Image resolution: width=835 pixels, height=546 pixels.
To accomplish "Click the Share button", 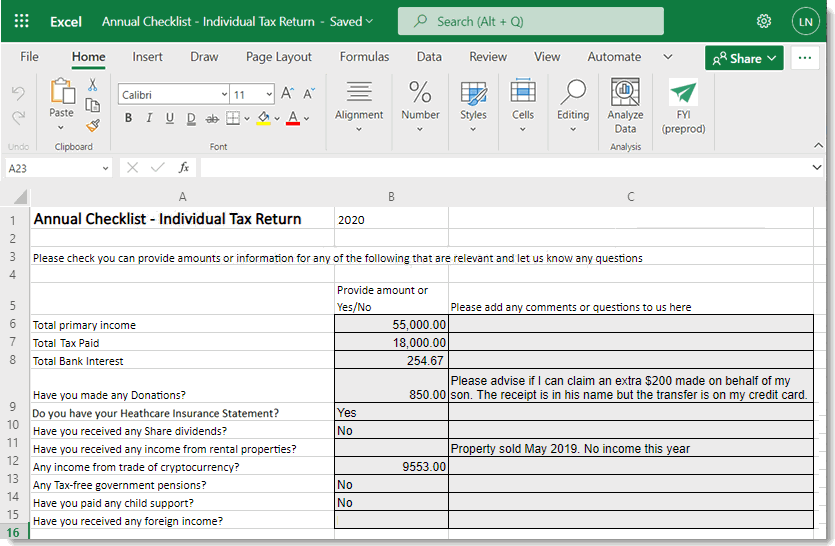I will point(744,58).
